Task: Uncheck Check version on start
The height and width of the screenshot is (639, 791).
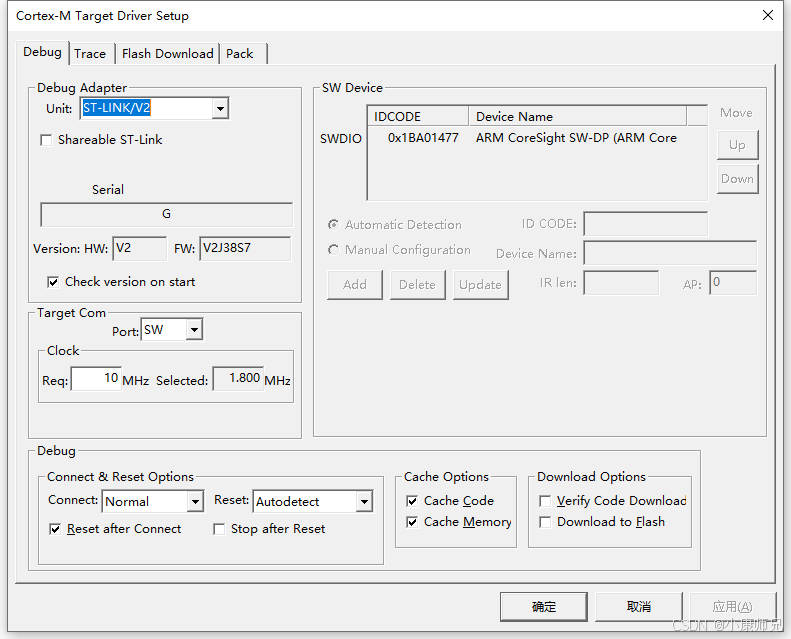Action: (53, 282)
